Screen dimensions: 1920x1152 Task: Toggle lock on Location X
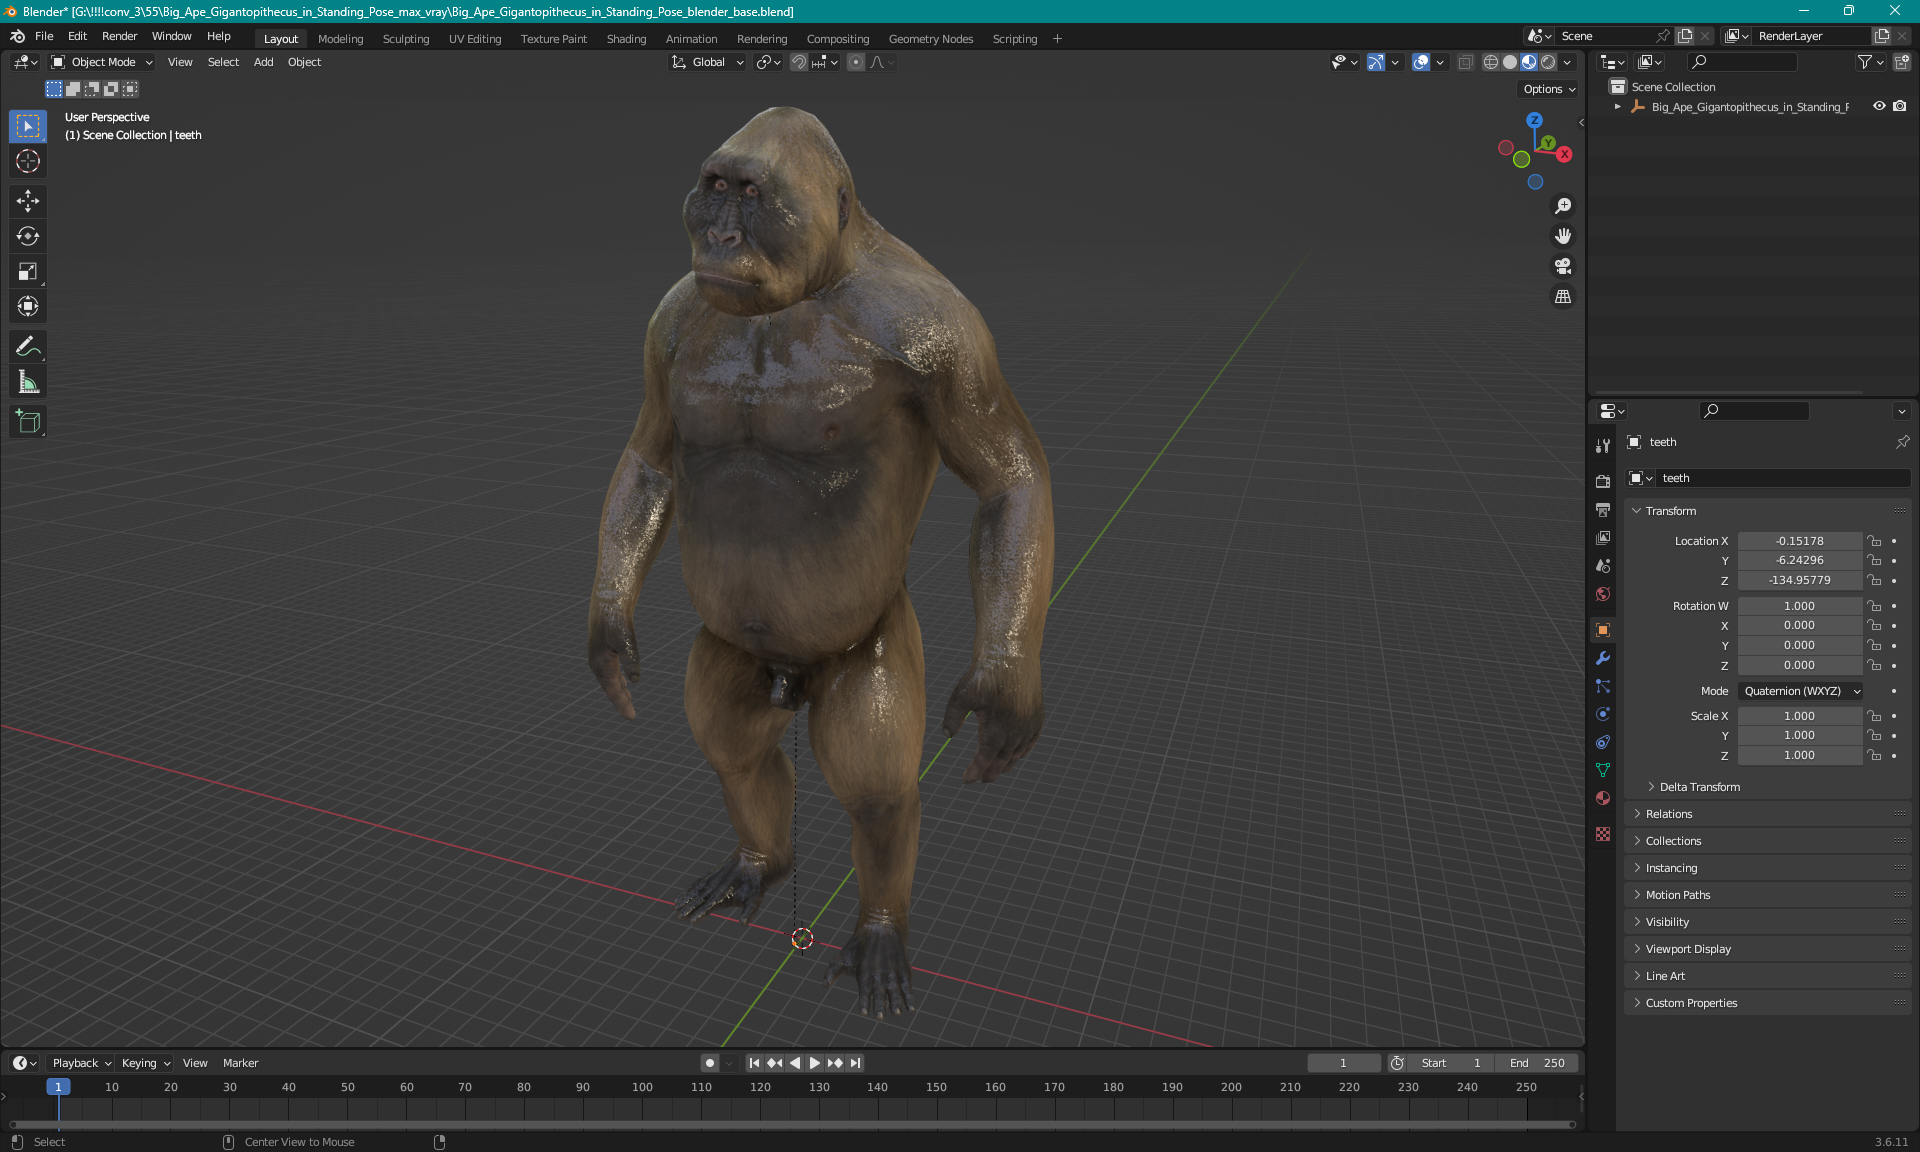coord(1875,541)
